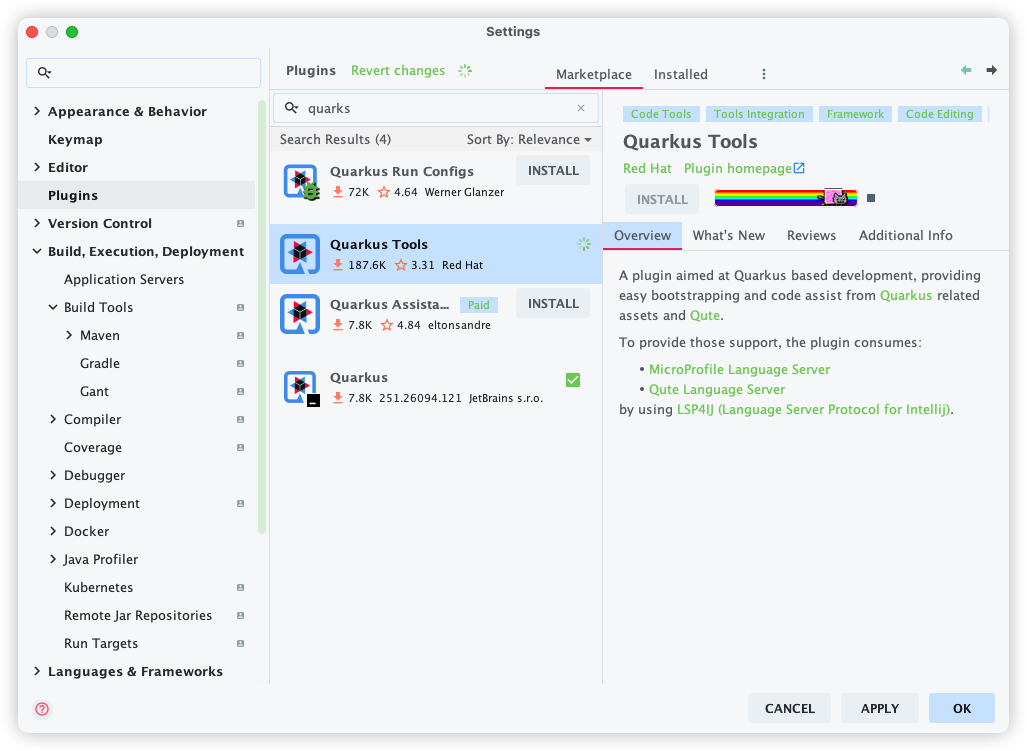Collapse the Build Tools node
This screenshot has width=1027, height=751.
point(53,307)
